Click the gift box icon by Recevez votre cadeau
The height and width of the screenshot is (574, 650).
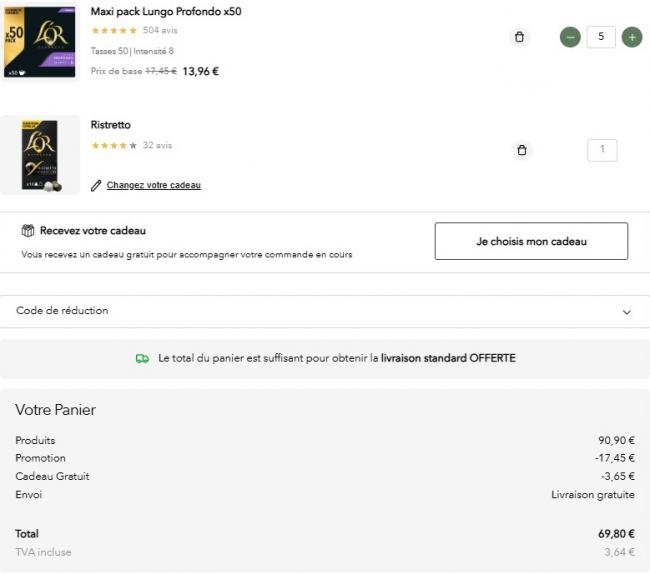click(28, 231)
